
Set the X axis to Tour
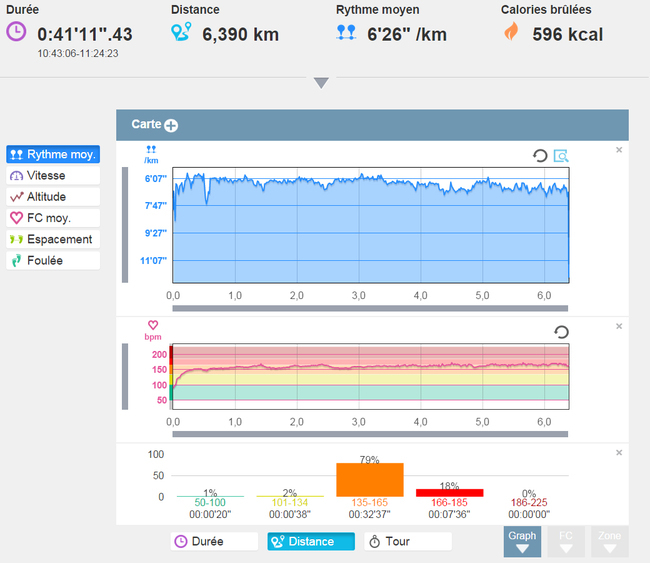pyautogui.click(x=408, y=541)
